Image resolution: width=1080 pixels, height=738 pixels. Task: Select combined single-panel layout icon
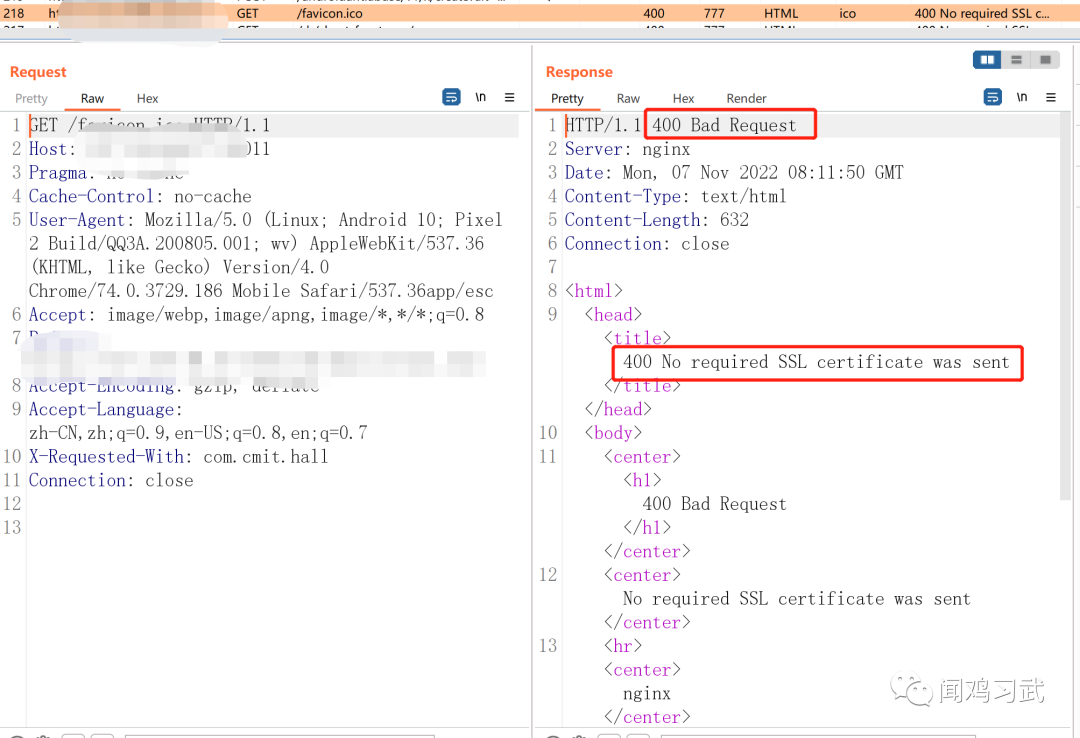(x=1045, y=60)
